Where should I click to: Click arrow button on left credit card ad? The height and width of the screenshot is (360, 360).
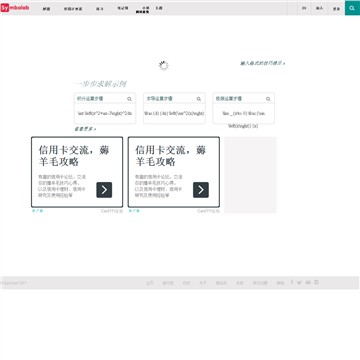tap(104, 190)
